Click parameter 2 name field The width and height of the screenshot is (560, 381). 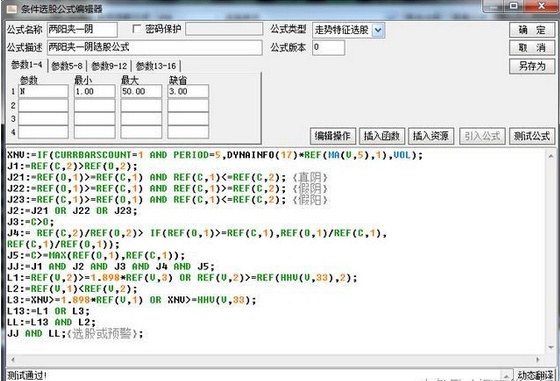click(x=43, y=105)
